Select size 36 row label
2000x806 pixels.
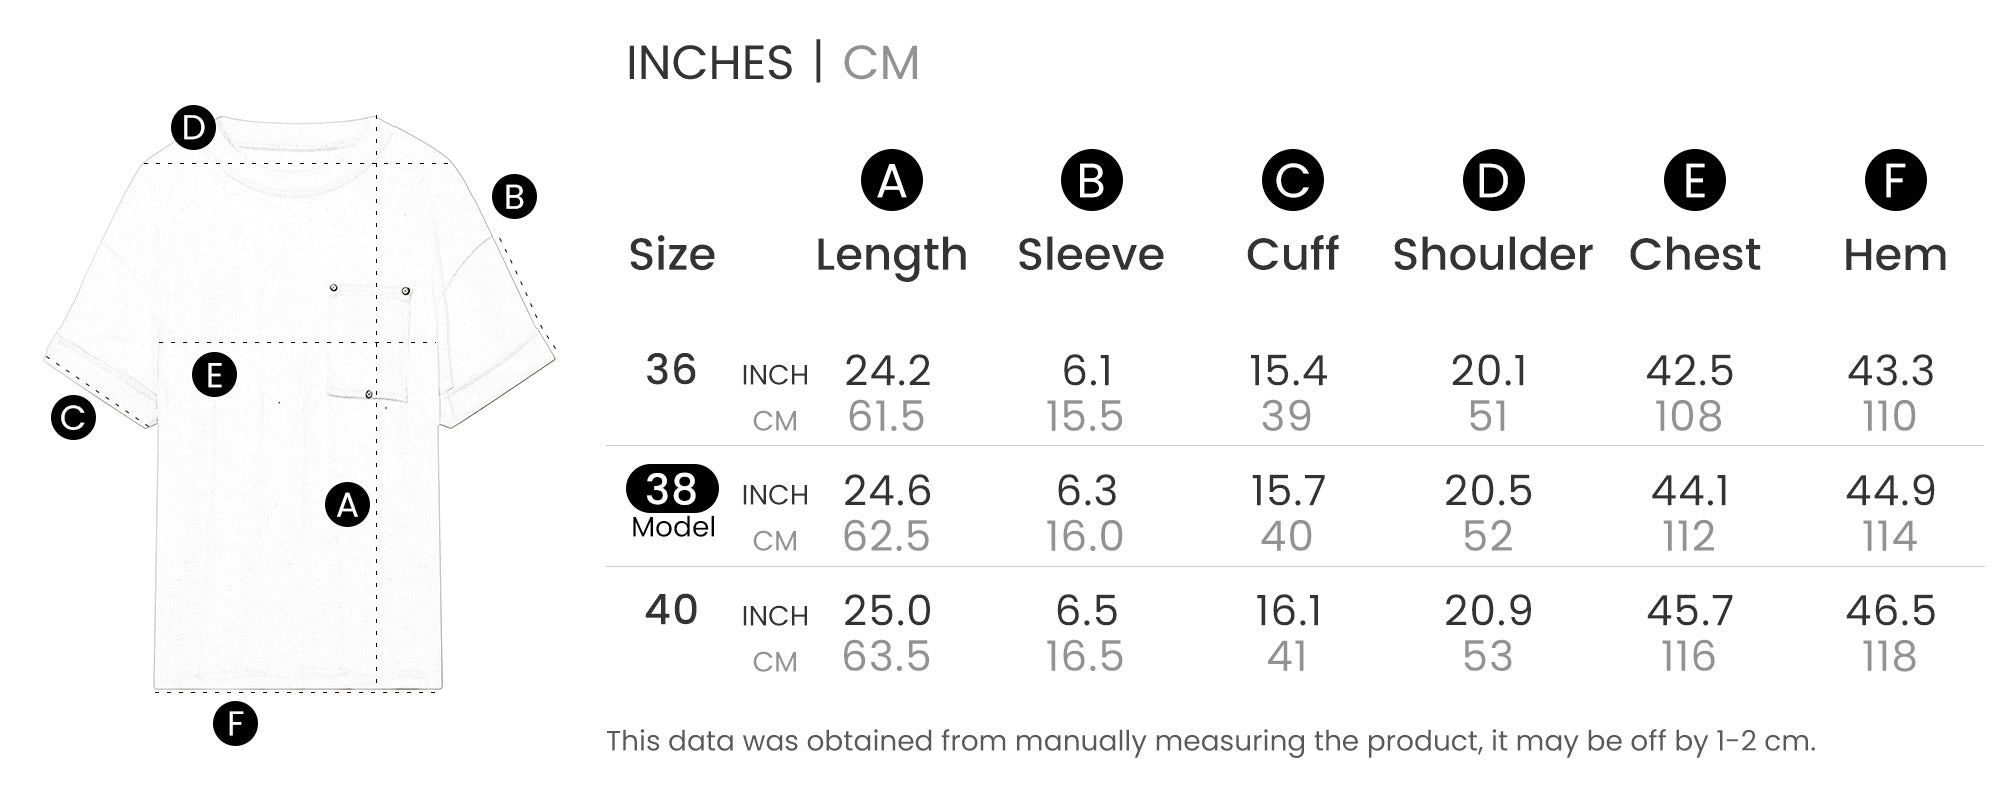click(671, 370)
